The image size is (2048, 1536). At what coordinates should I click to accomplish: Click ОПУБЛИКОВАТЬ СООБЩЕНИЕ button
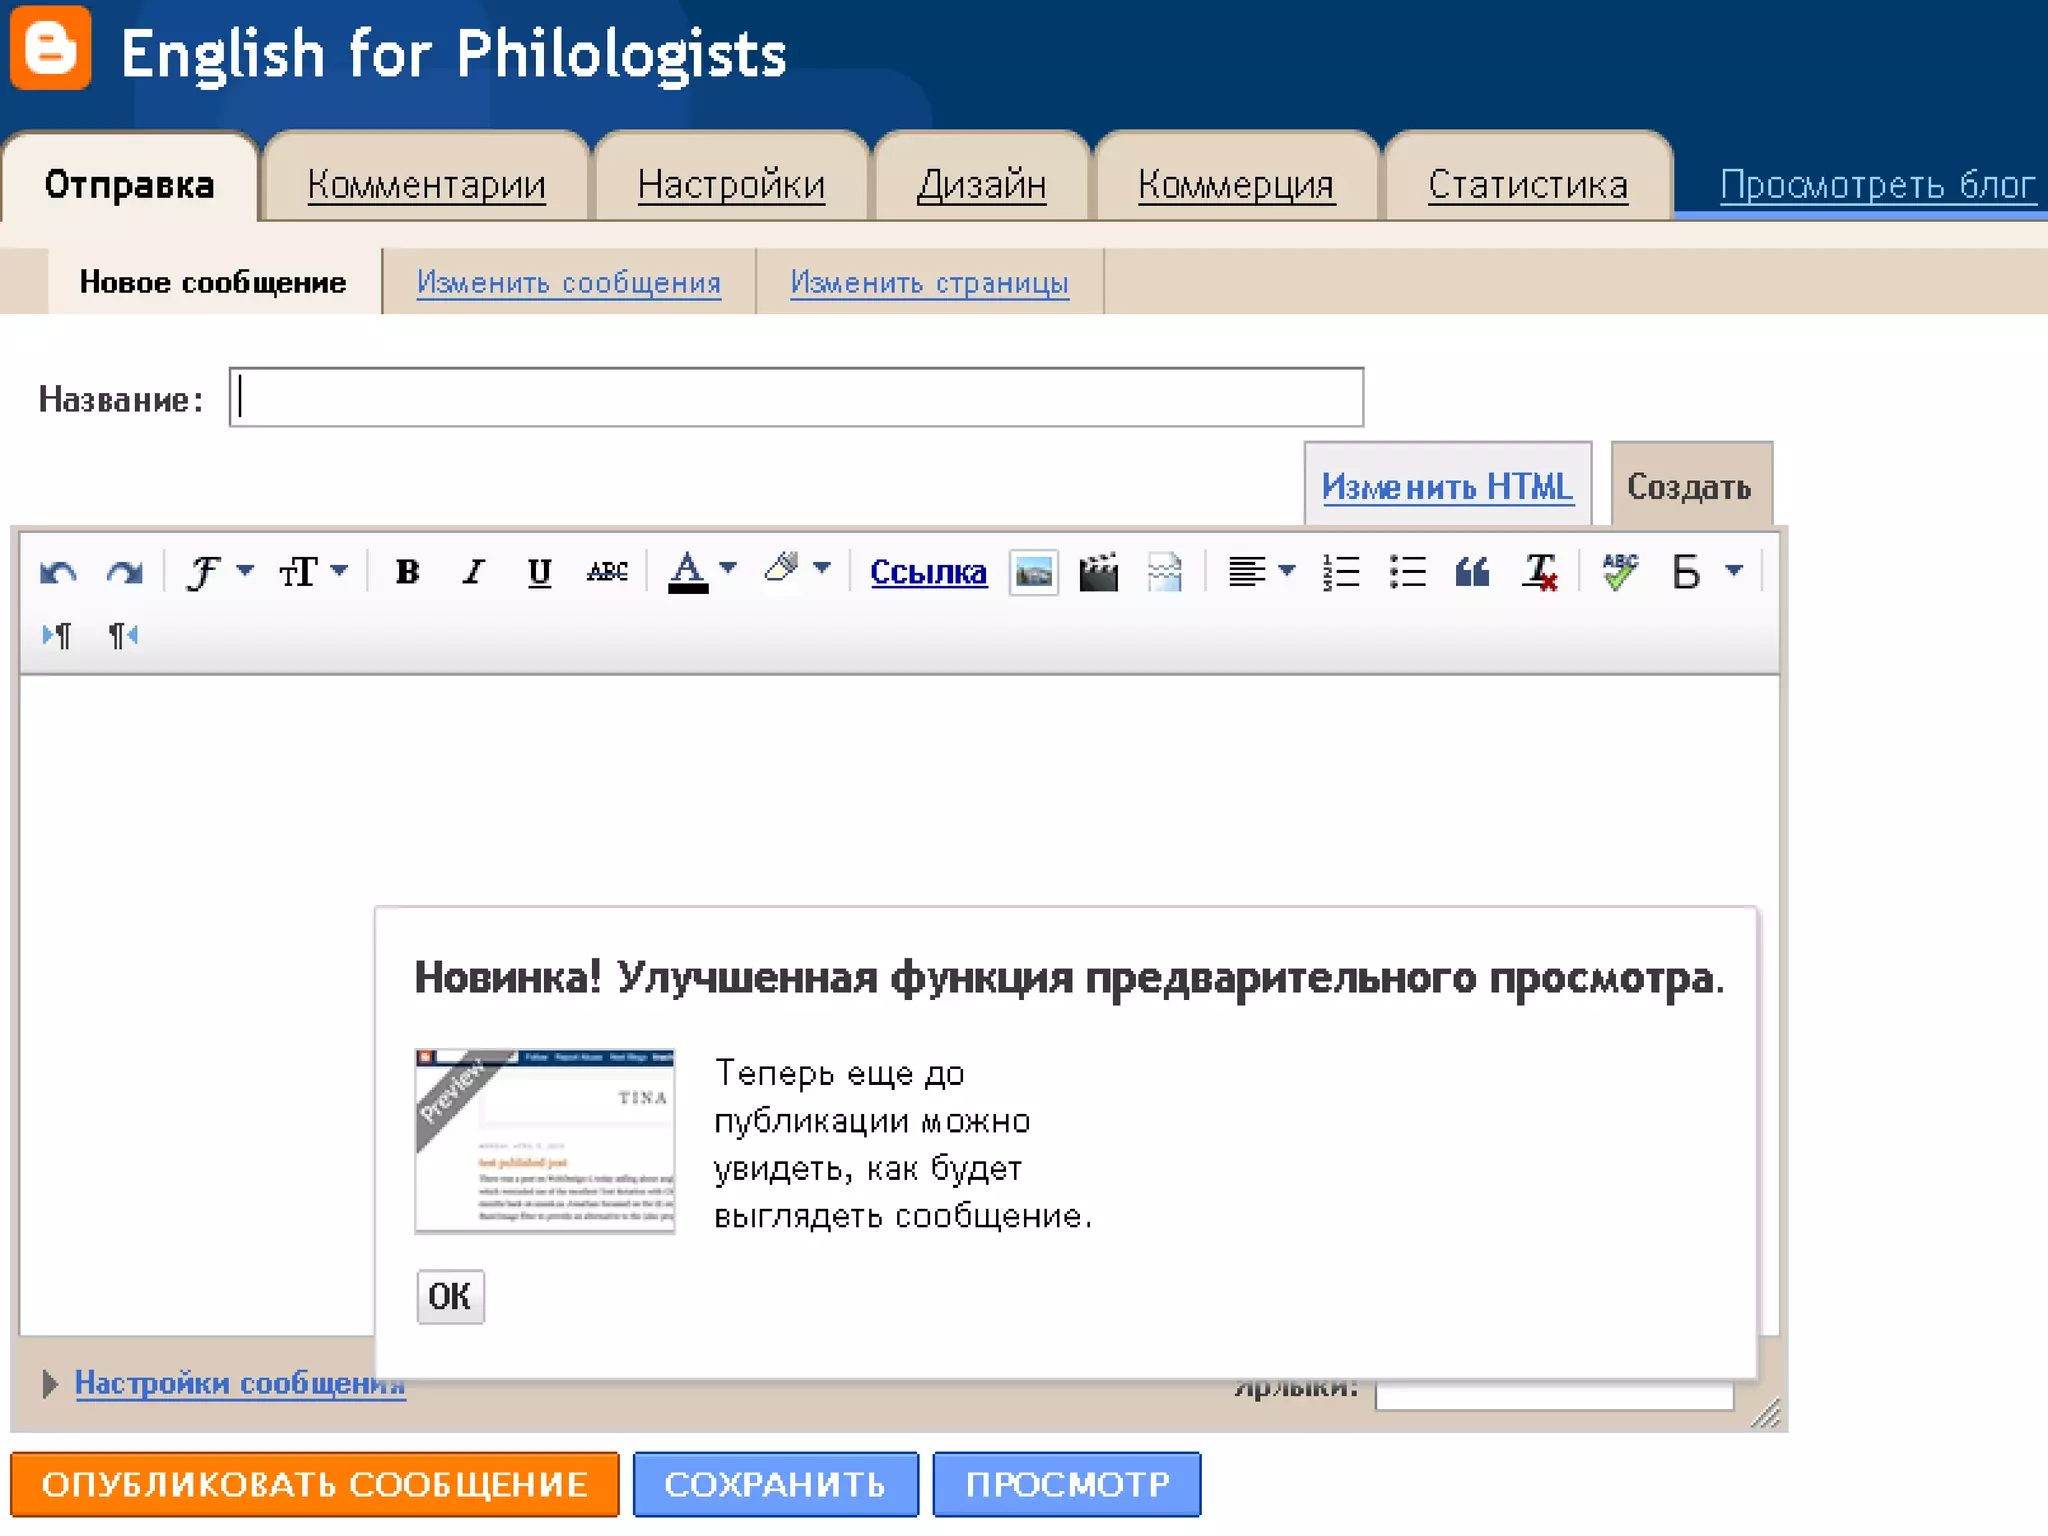pyautogui.click(x=314, y=1484)
